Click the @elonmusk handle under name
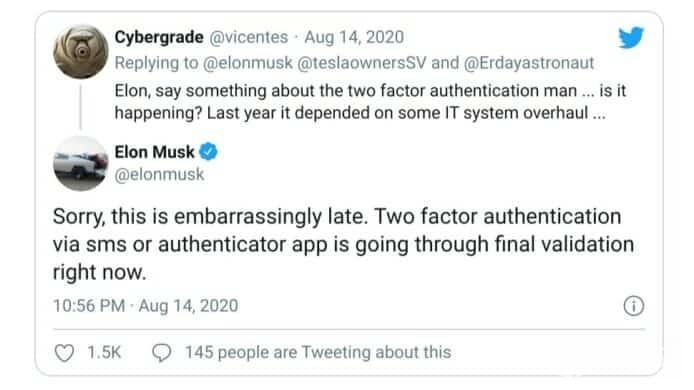694x390 pixels. click(x=159, y=174)
